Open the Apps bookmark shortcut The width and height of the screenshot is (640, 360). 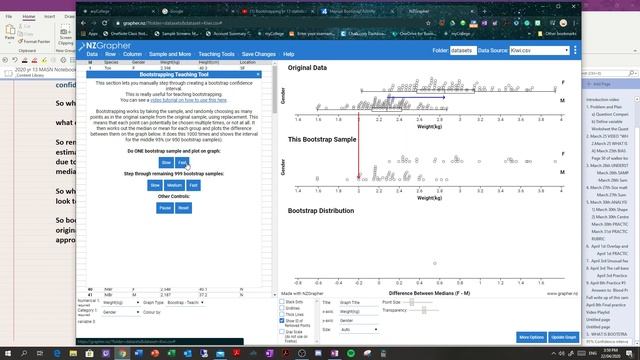(x=90, y=34)
